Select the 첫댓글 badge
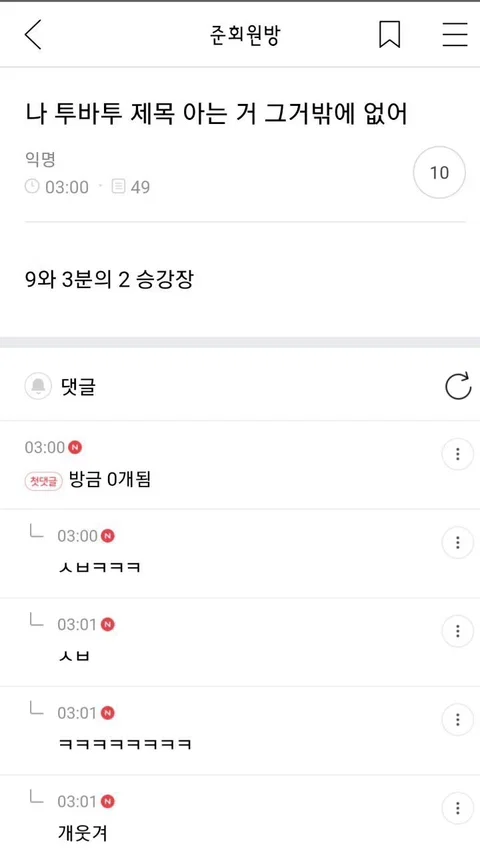480x853 pixels. (44, 481)
